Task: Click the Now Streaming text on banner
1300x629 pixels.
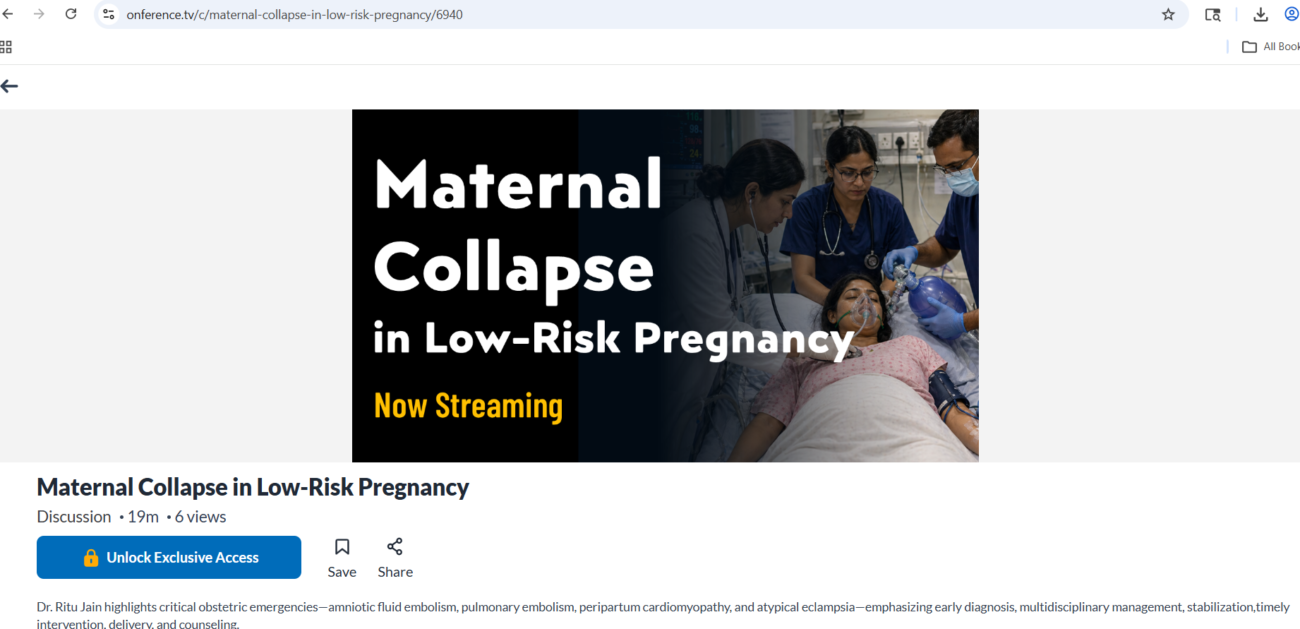Action: [468, 406]
